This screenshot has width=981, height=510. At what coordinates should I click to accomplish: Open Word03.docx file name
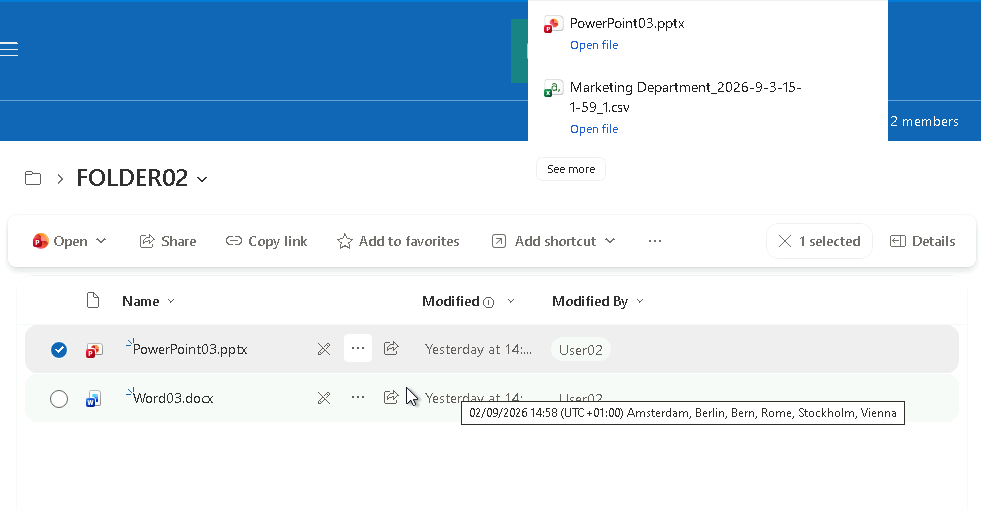click(x=173, y=398)
